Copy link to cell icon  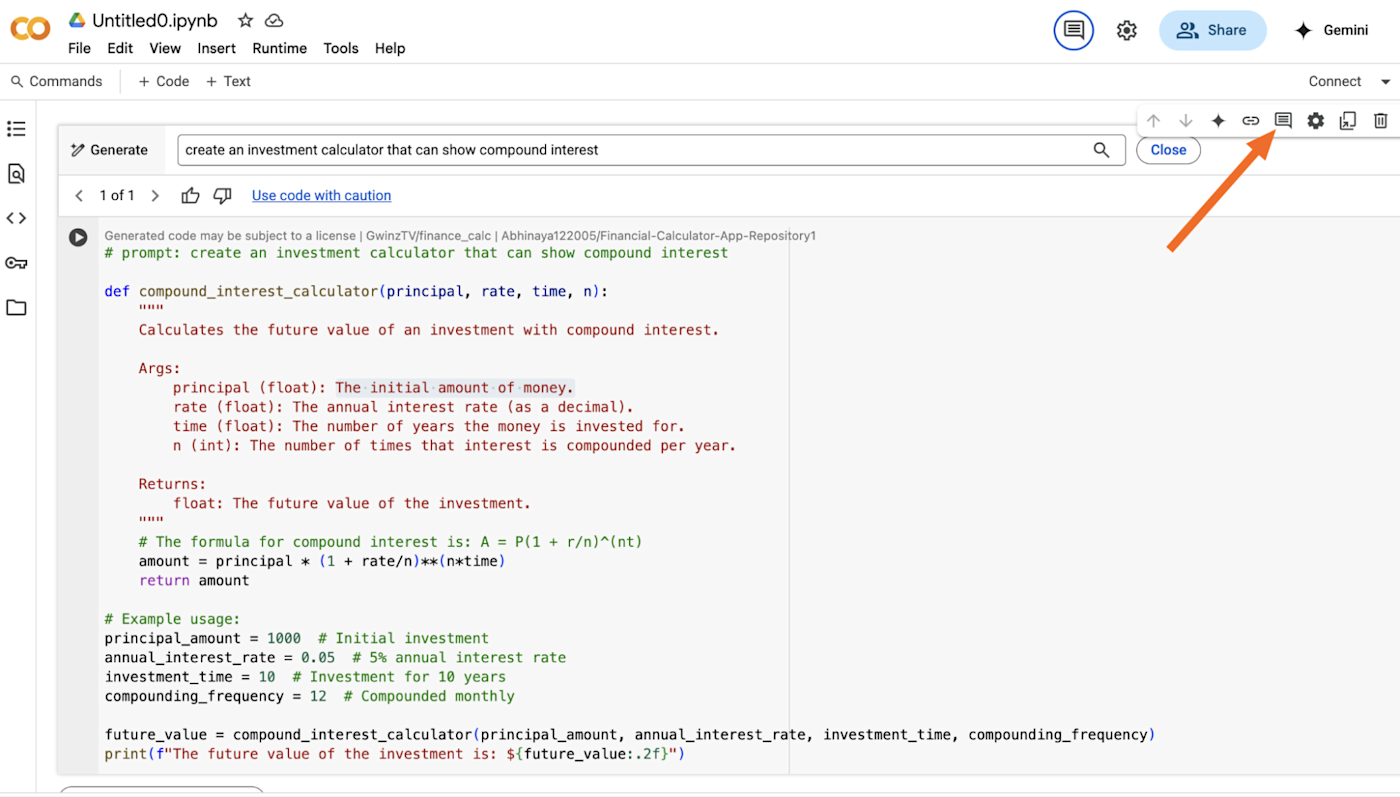(1250, 121)
